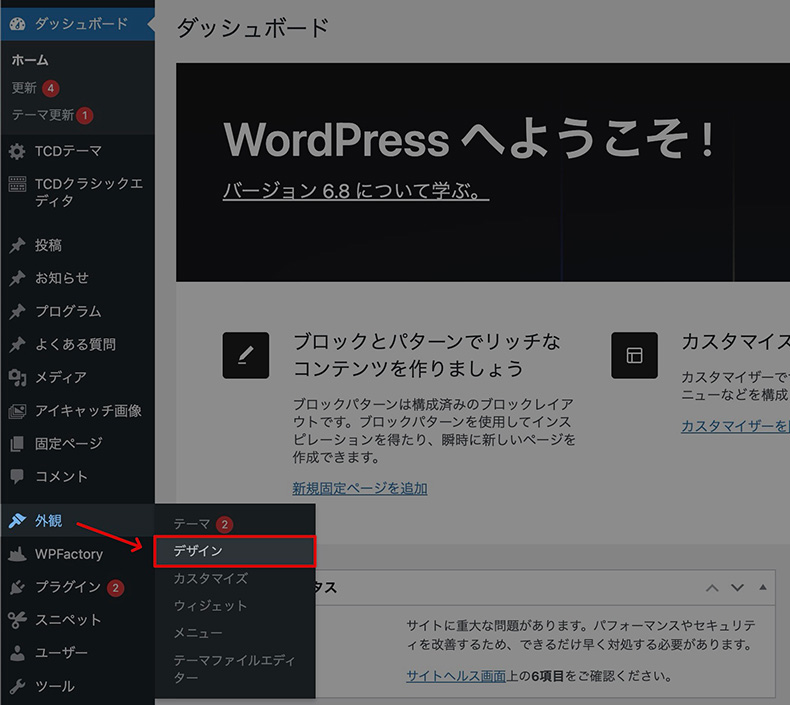The height and width of the screenshot is (705, 790).
Task: Click the メディア media icon
Action: [17, 377]
